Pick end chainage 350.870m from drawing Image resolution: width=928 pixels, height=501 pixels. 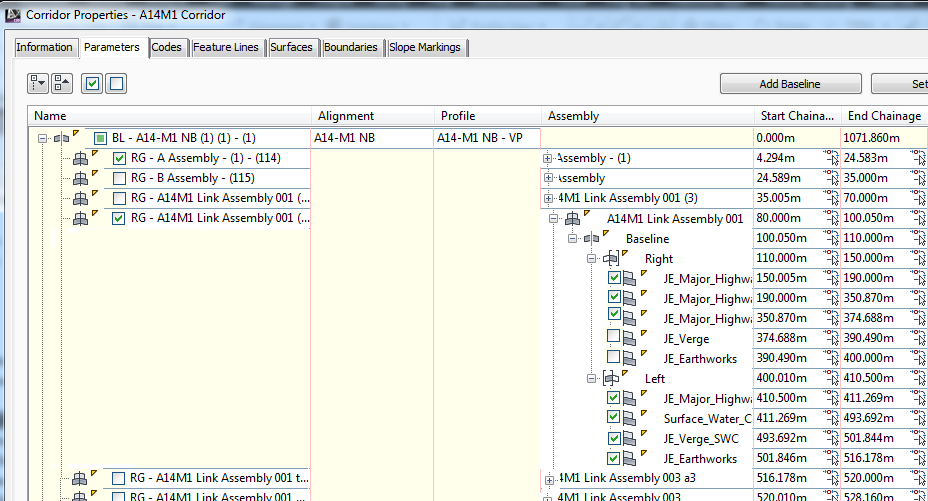click(919, 298)
